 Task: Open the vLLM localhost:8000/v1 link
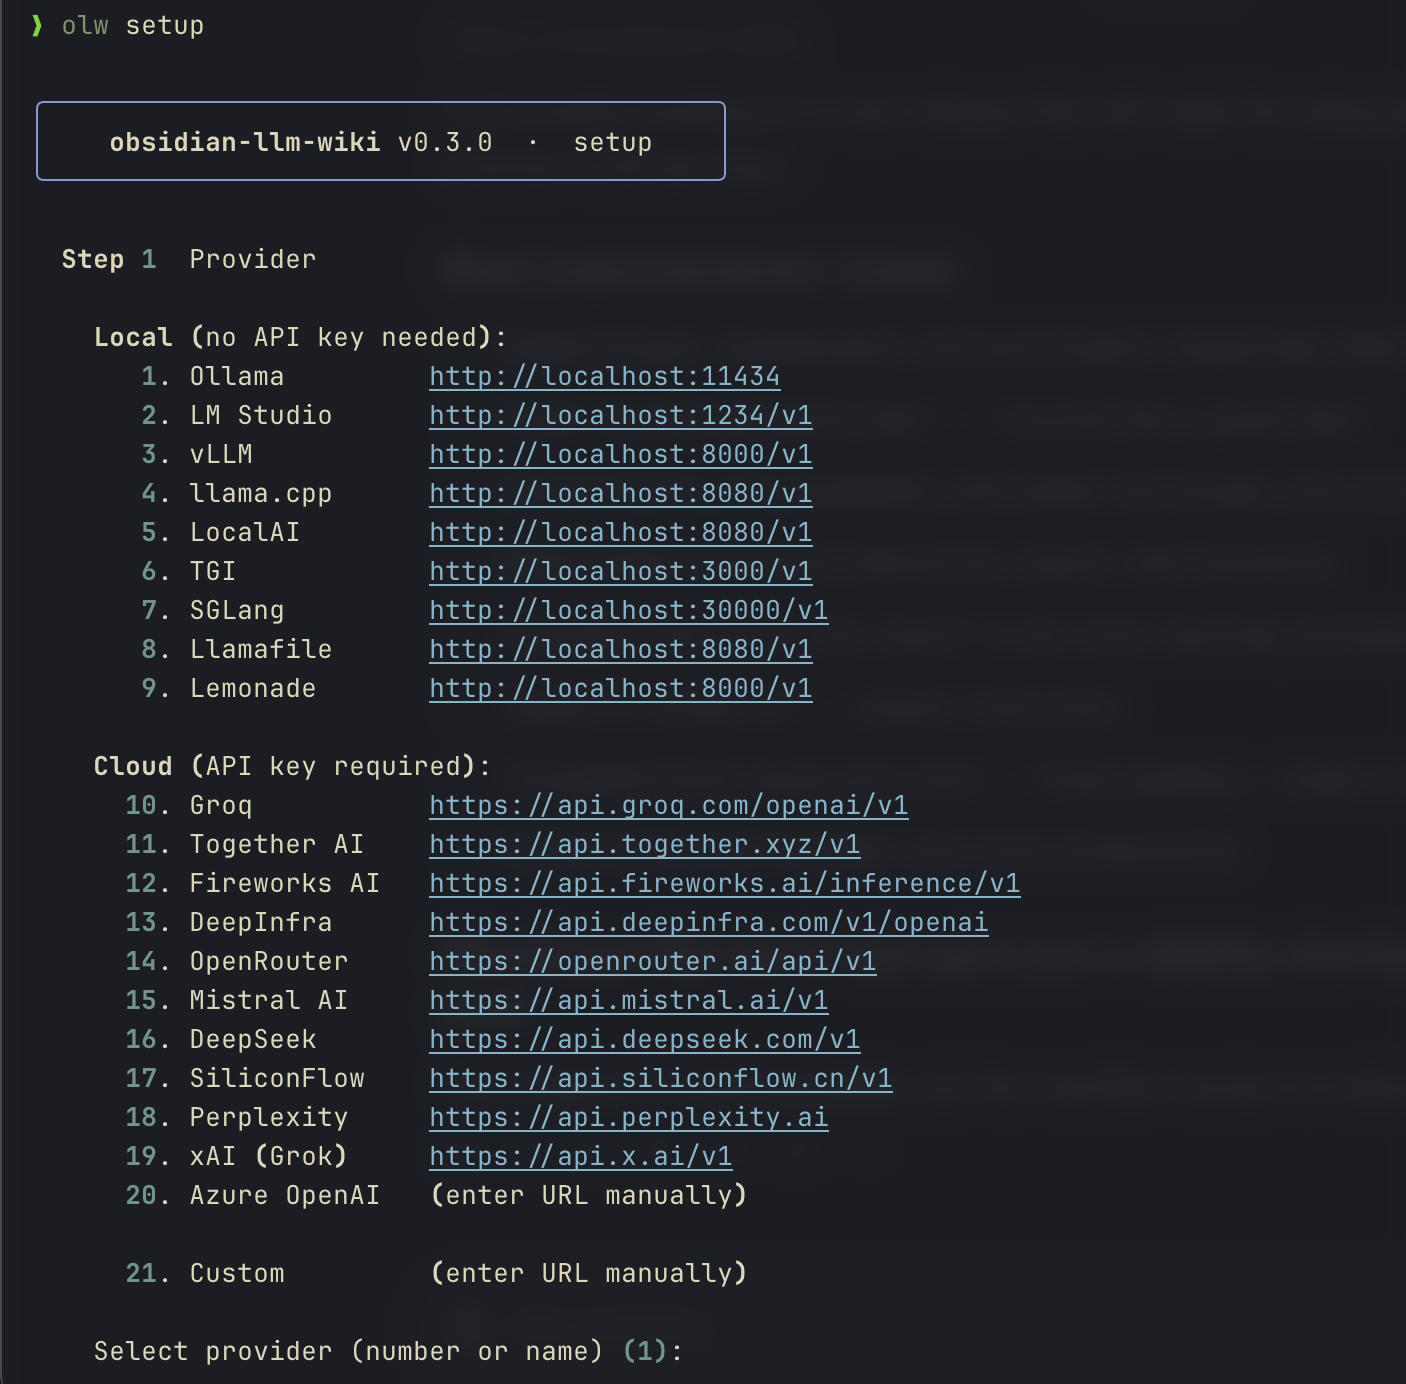[x=620, y=455]
